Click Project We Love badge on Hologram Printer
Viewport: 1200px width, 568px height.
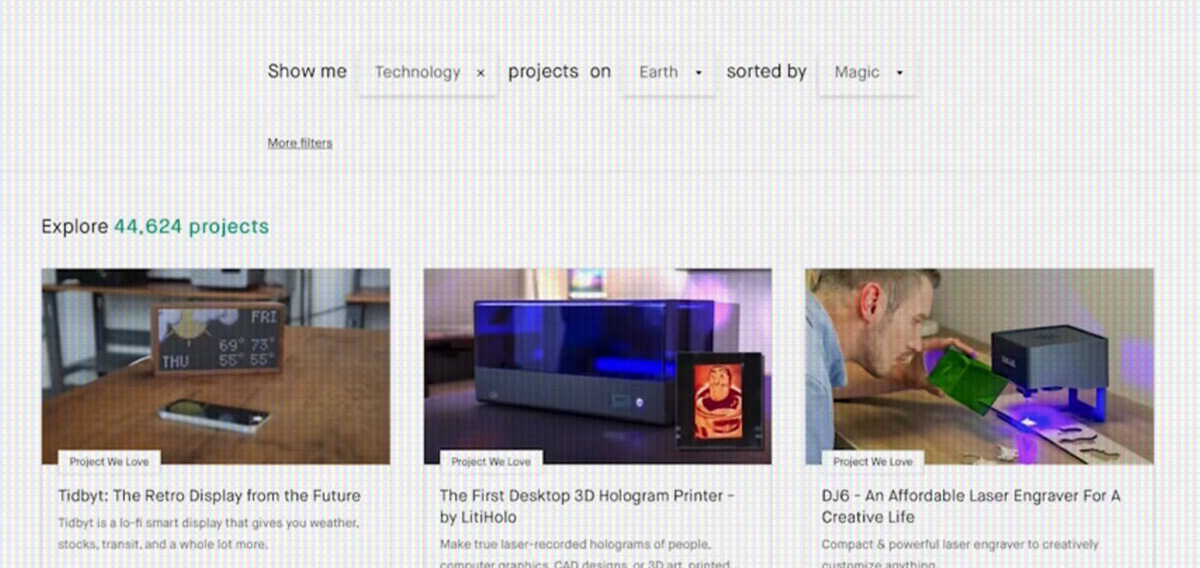(491, 462)
